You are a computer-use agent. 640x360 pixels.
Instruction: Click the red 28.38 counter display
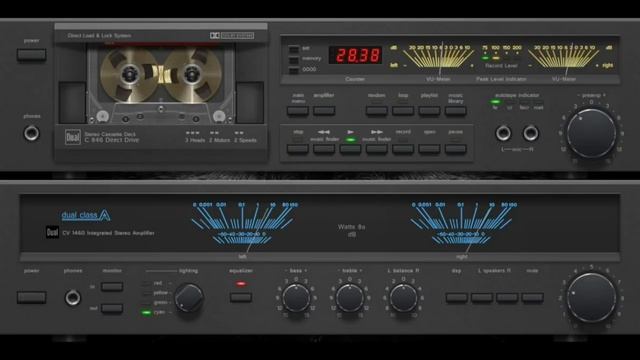[x=356, y=55]
